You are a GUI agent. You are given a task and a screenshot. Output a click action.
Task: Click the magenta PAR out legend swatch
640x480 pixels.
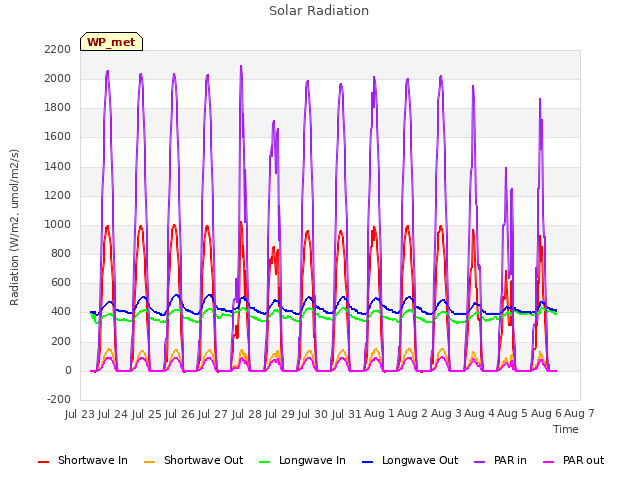[549, 462]
